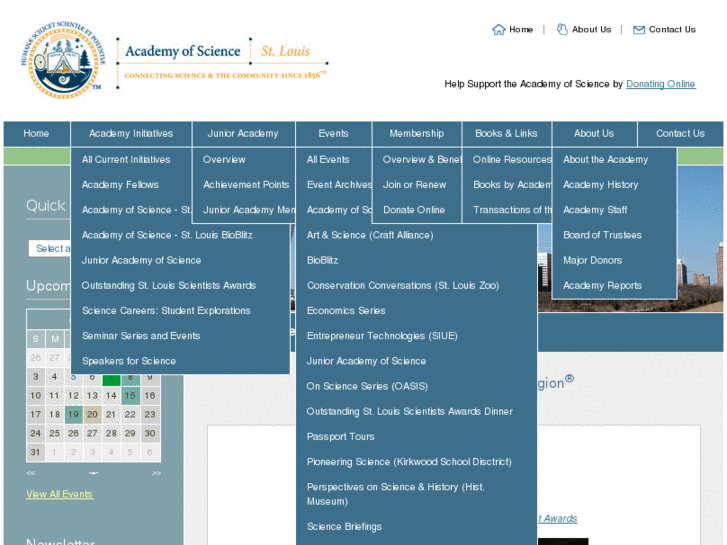Viewport: 727px width, 545px height.
Task: Select All Events menu entry
Action: (328, 160)
